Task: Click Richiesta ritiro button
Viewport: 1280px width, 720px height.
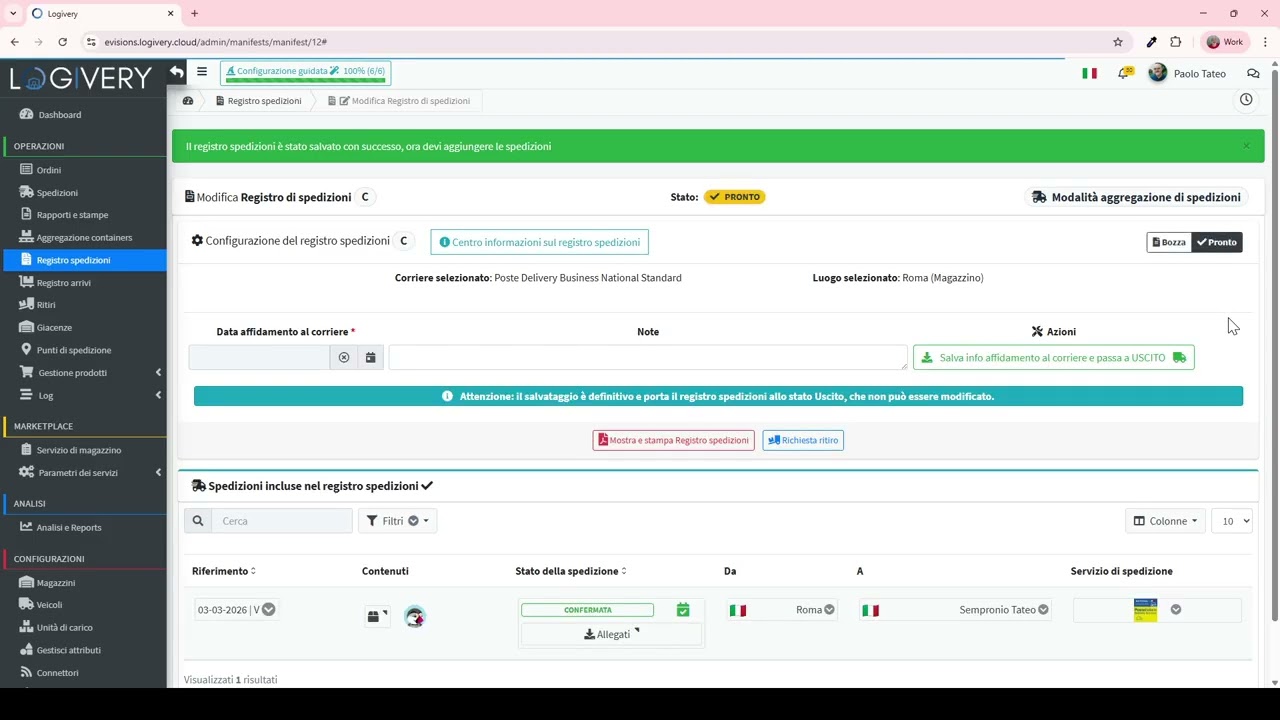Action: [803, 440]
